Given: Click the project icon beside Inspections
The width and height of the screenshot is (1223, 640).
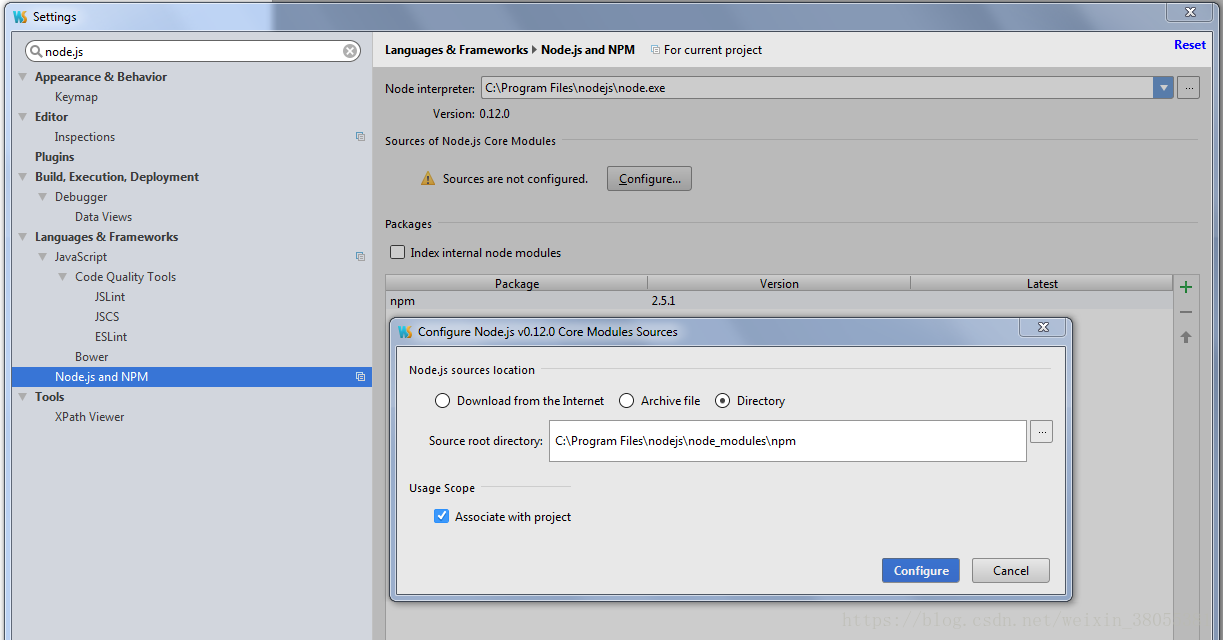Looking at the screenshot, I should tap(360, 137).
